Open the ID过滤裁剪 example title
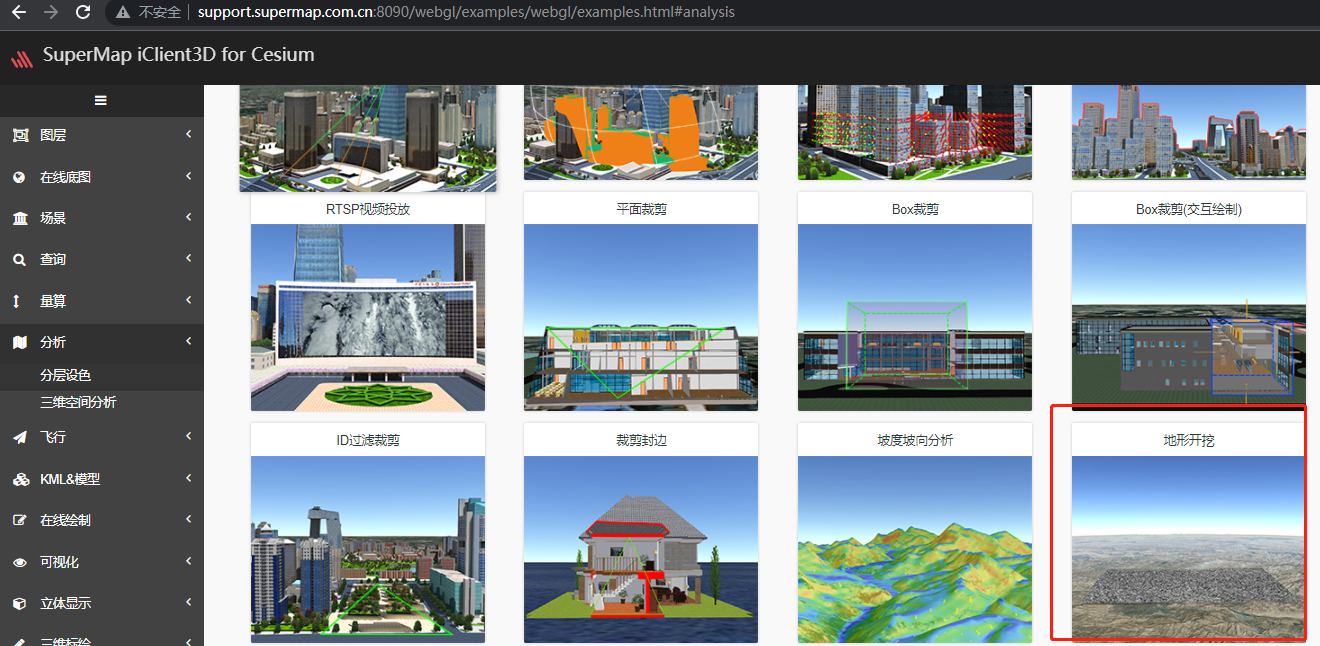This screenshot has height=646, width=1320. (368, 440)
